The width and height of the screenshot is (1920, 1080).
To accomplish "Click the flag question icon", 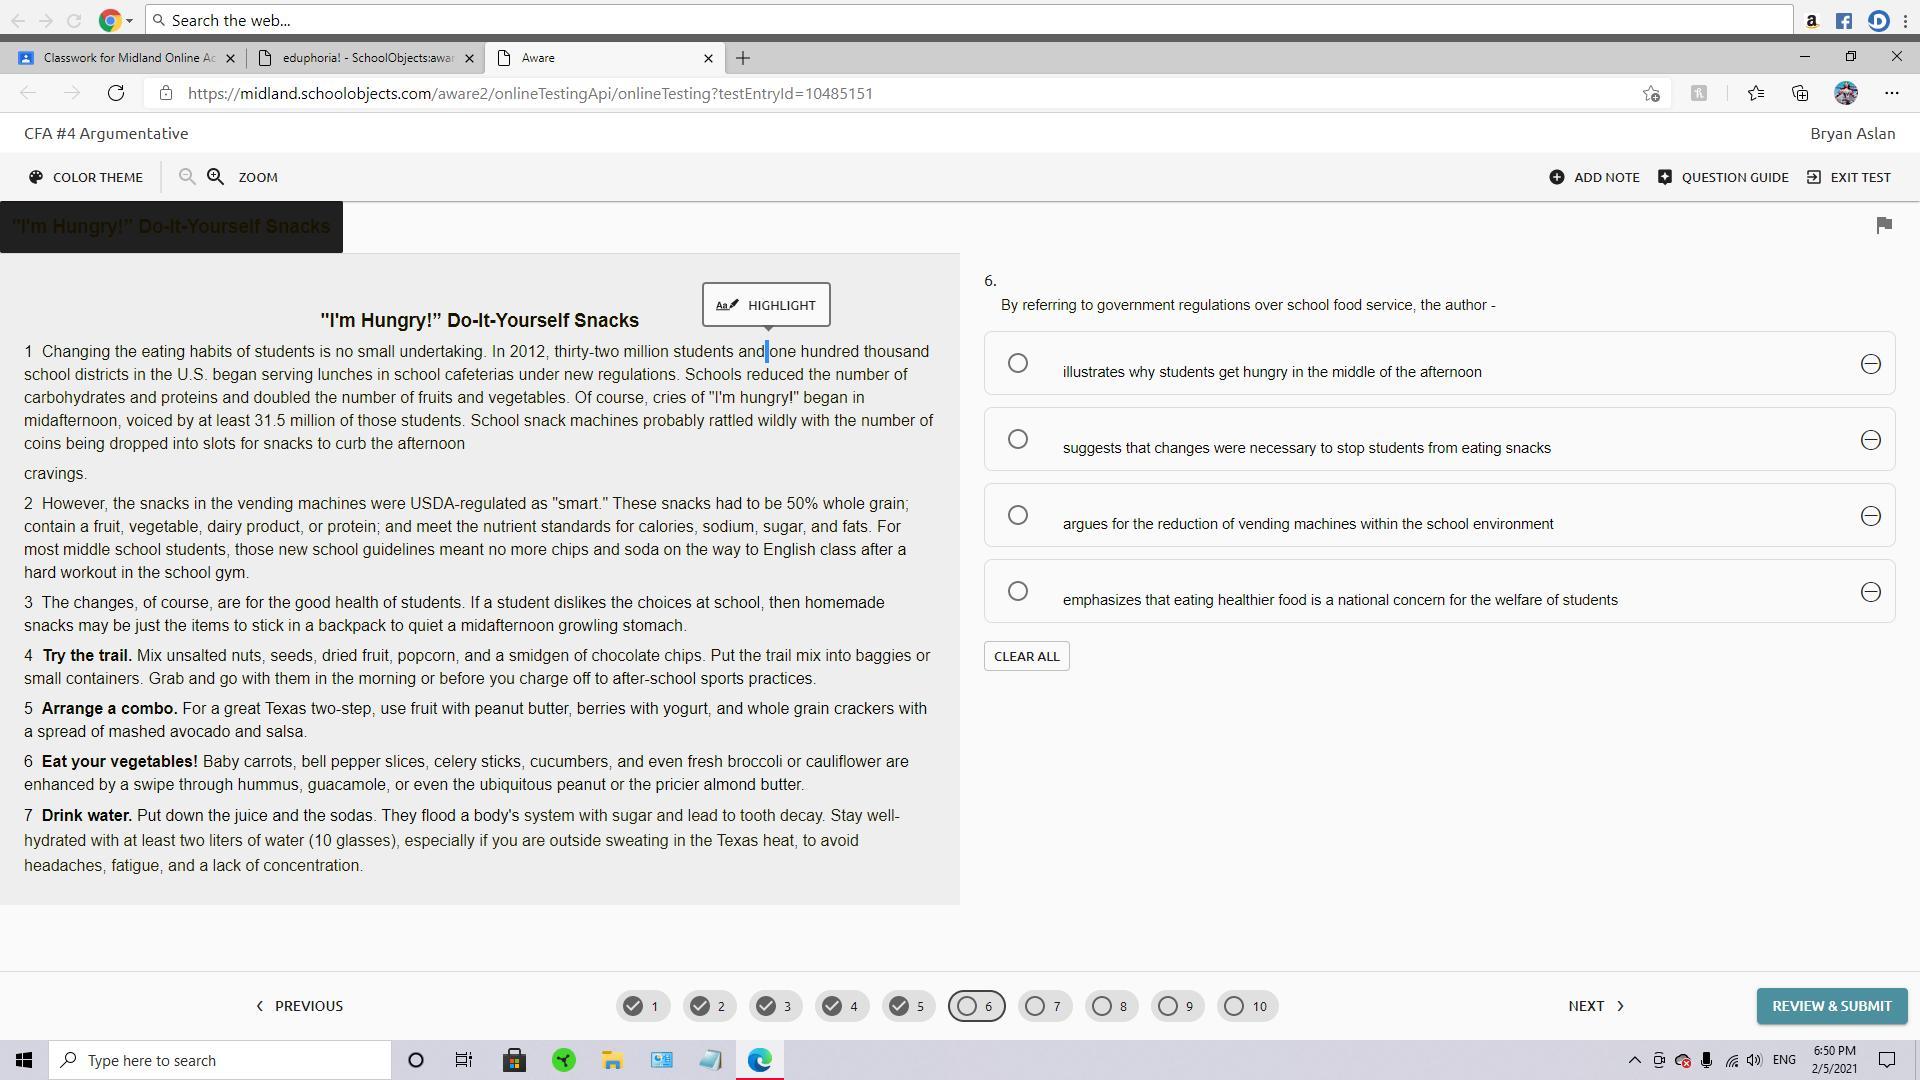I will pos(1884,226).
